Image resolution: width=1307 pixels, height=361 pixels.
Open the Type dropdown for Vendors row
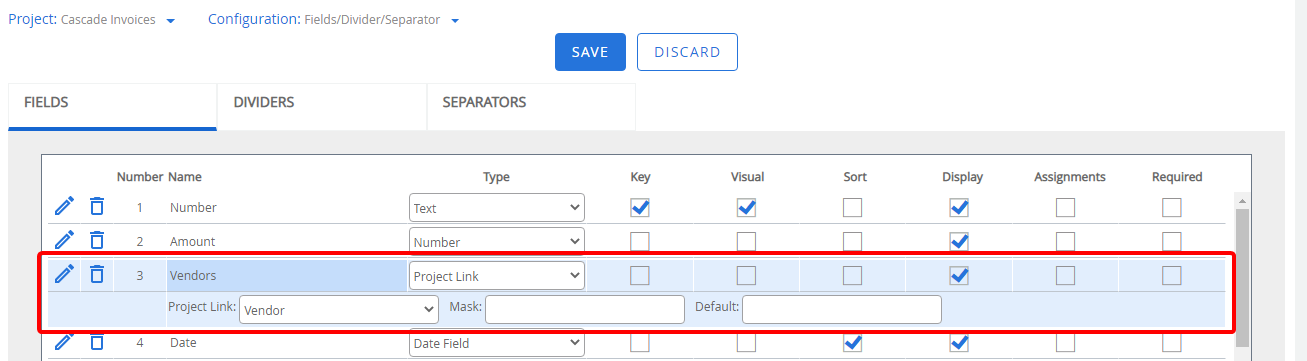click(x=497, y=275)
